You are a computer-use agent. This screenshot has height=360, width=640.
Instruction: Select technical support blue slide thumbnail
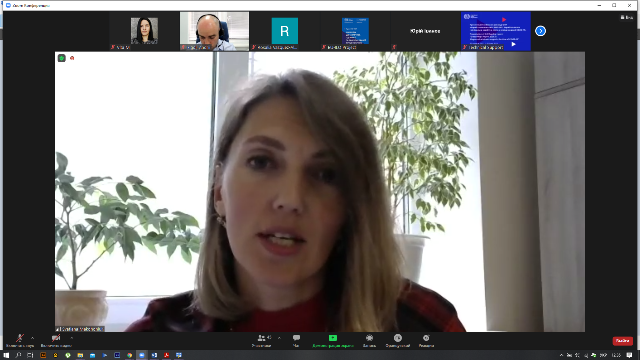(496, 31)
